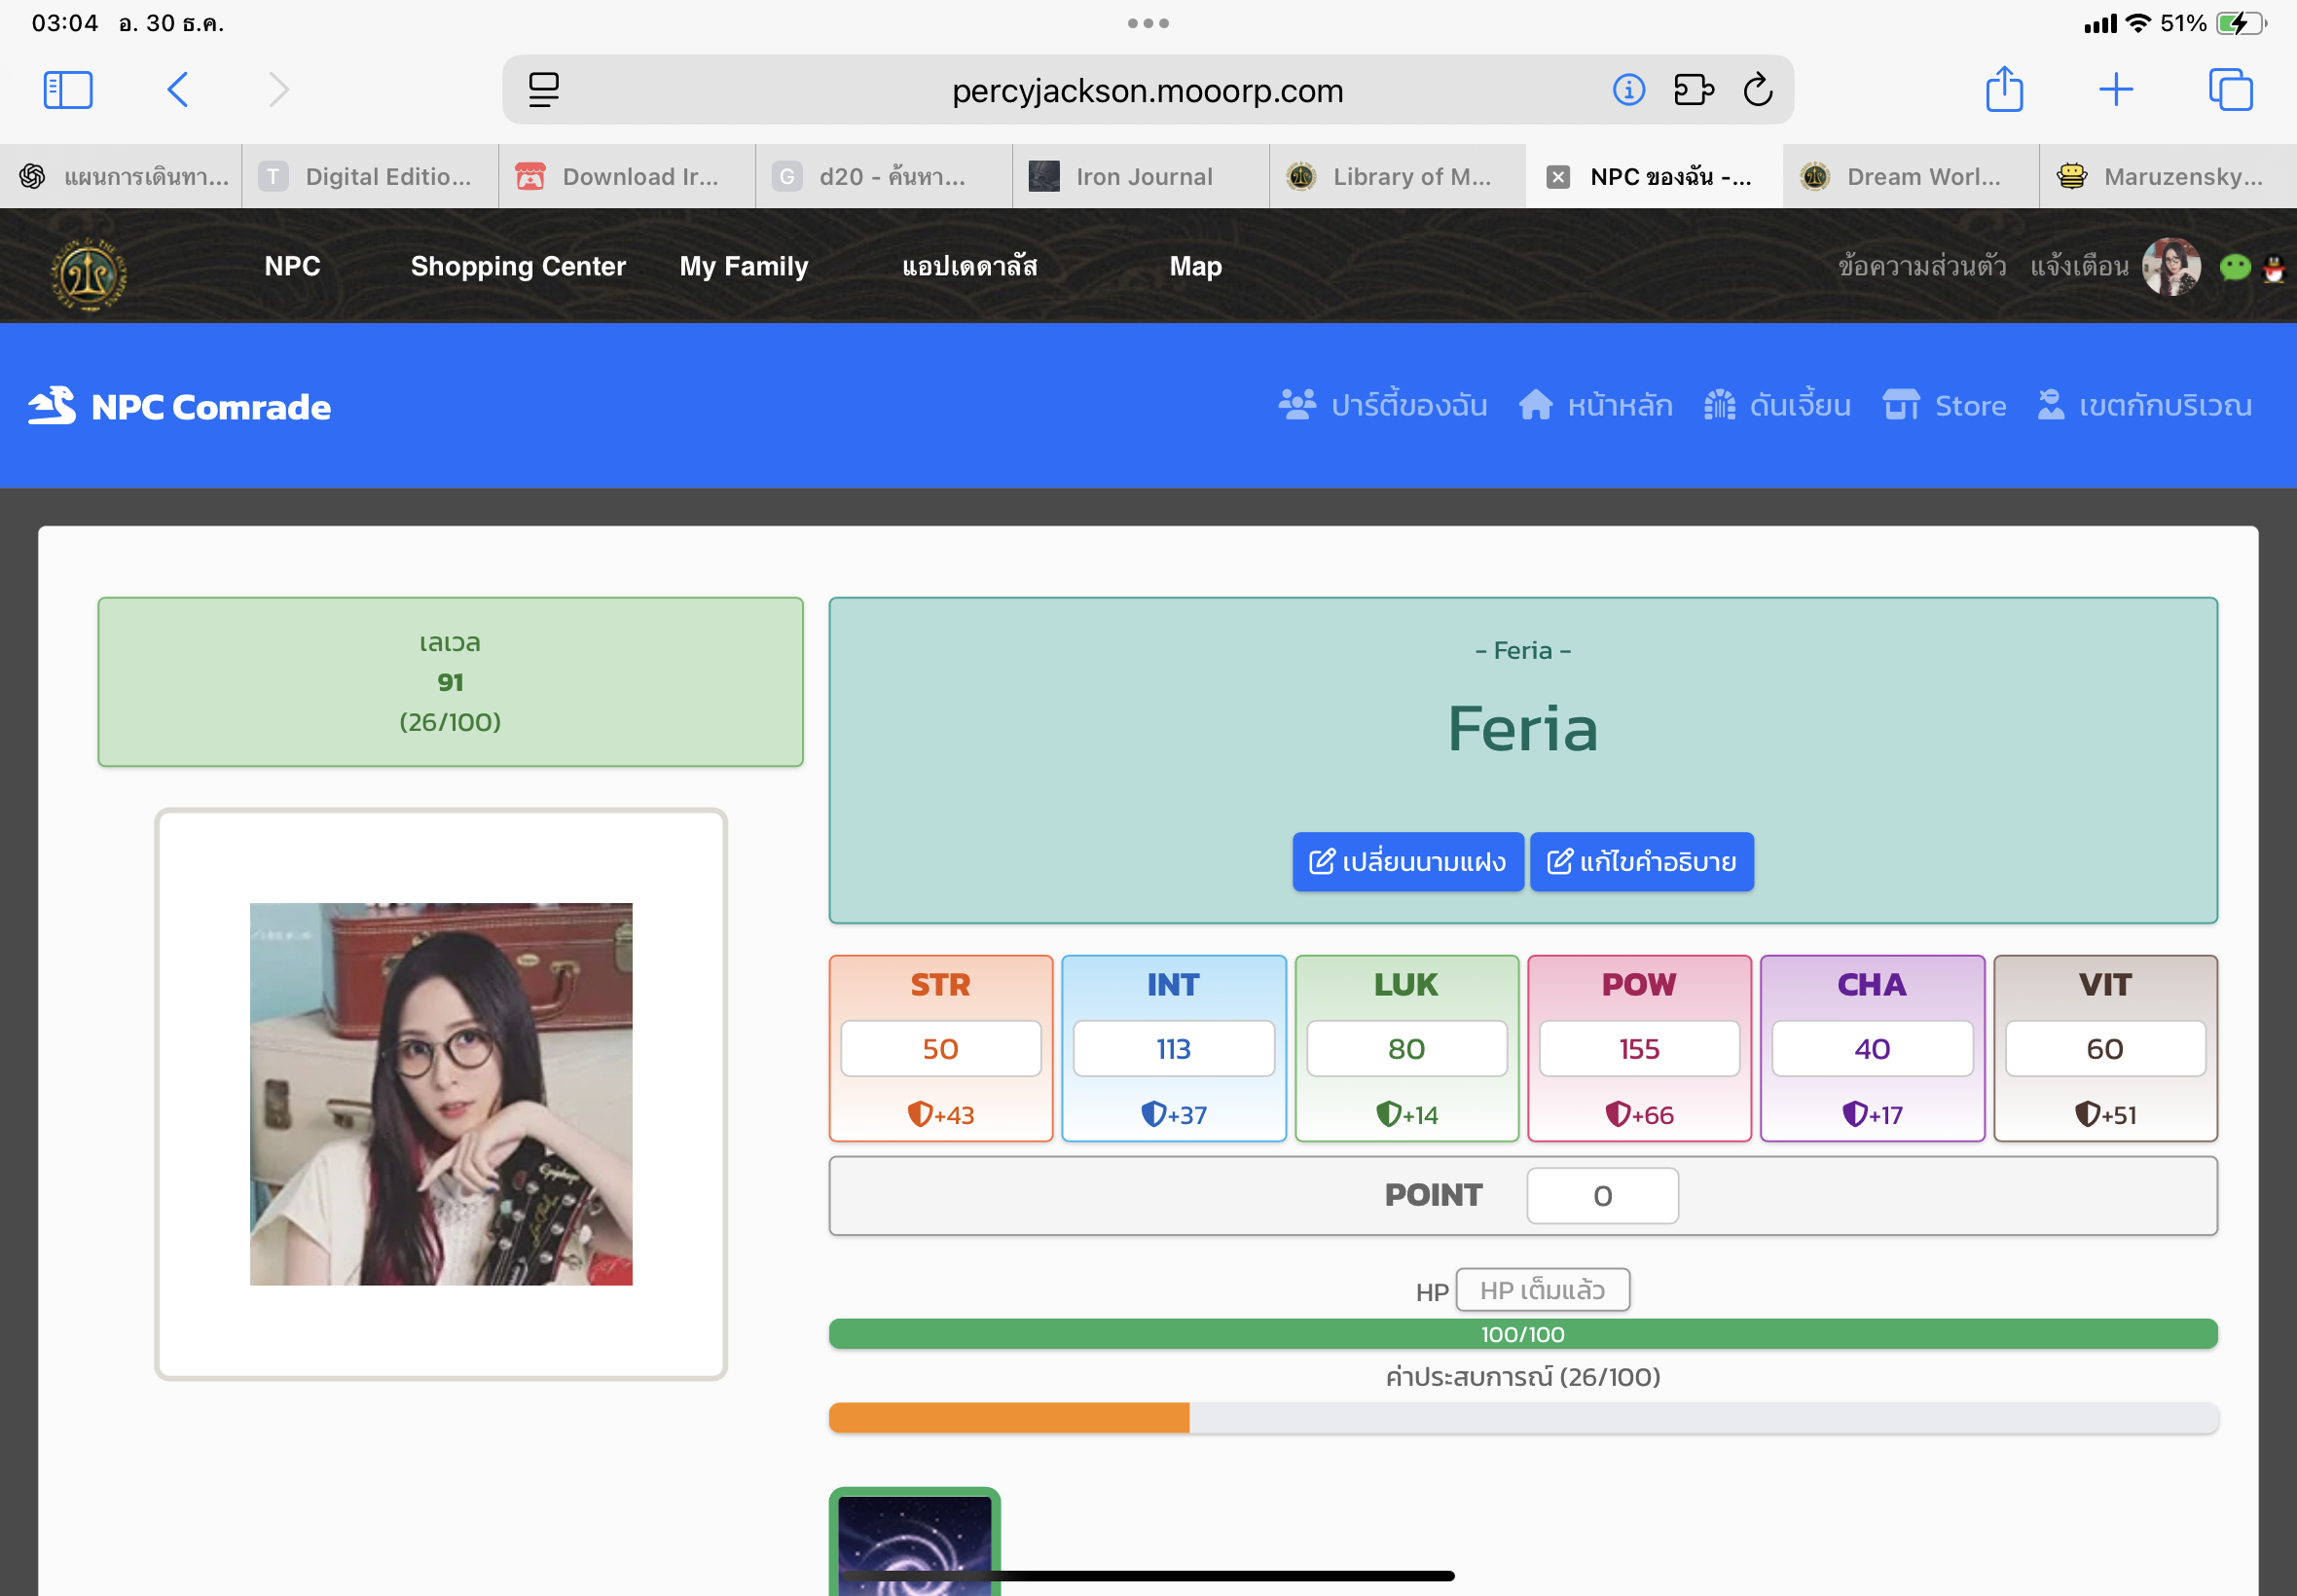Click the แก้ไขคำอธิบาย button
The height and width of the screenshot is (1596, 2297).
click(x=1641, y=861)
